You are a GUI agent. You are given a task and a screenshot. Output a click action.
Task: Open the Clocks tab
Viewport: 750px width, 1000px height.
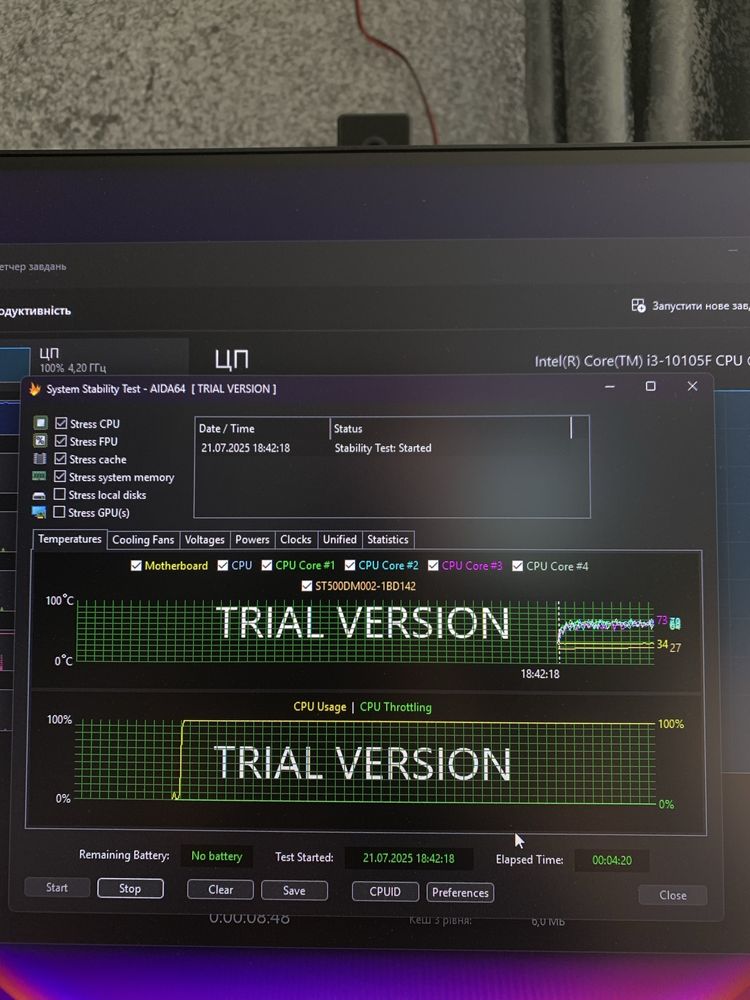296,540
